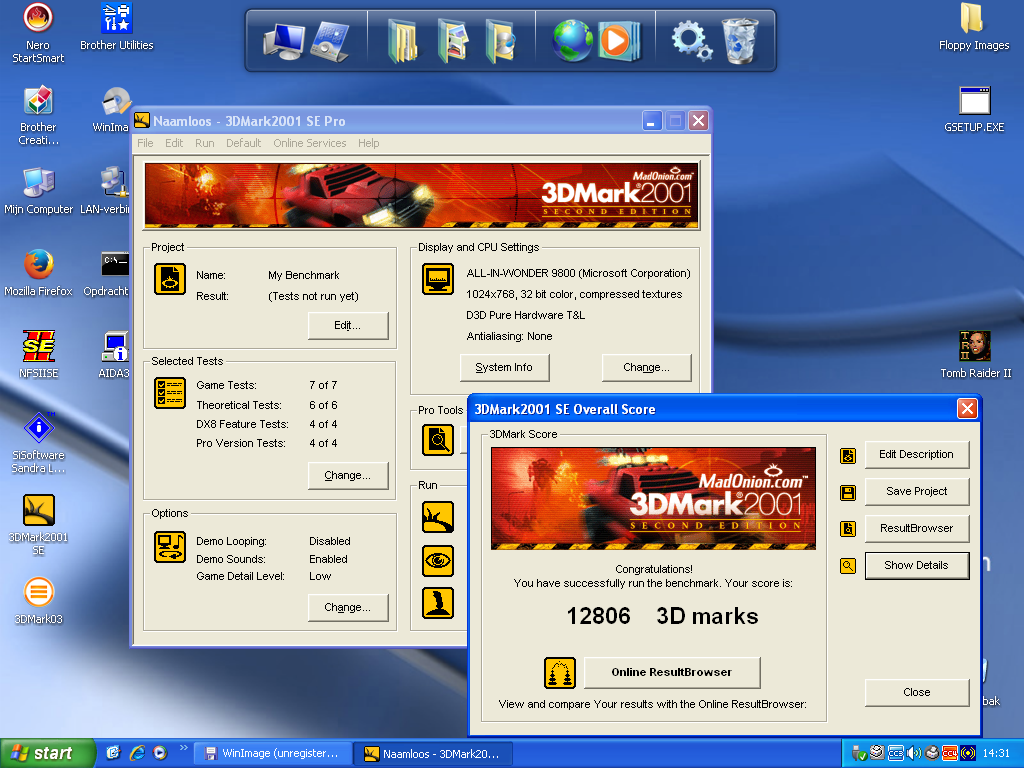The image size is (1024, 768).
Task: Click the Edit... button in Project group
Action: 347,325
